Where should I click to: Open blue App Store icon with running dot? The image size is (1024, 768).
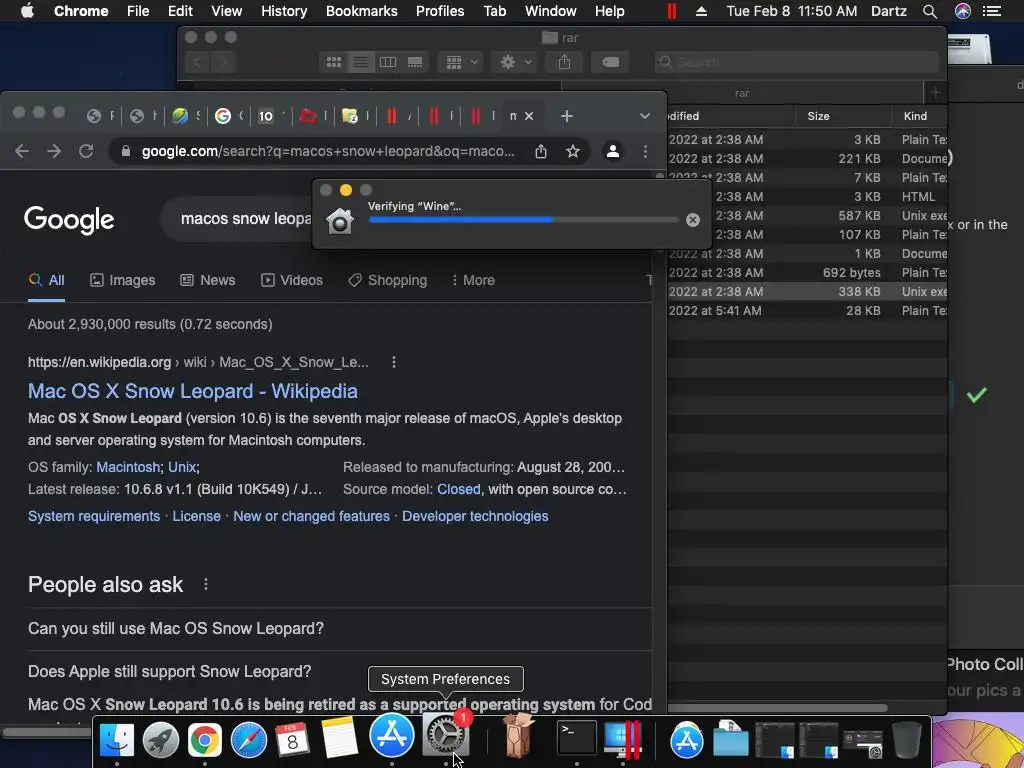[x=391, y=736]
